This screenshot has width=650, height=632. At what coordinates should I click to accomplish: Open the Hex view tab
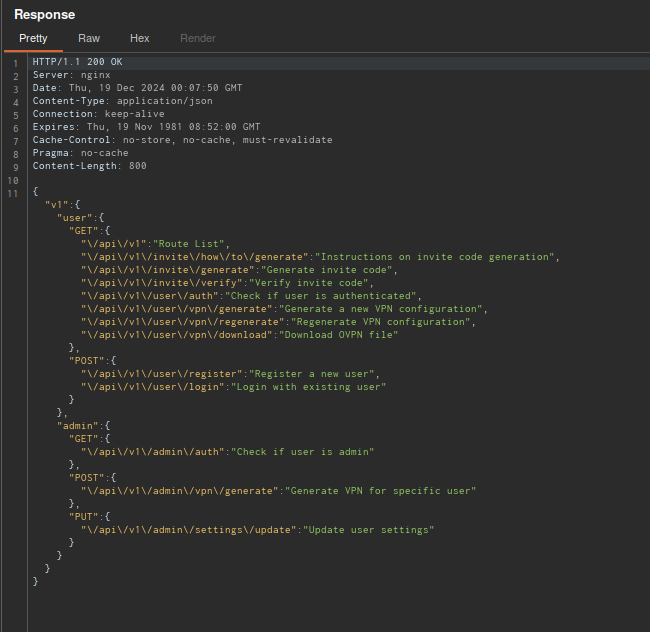[x=140, y=38]
